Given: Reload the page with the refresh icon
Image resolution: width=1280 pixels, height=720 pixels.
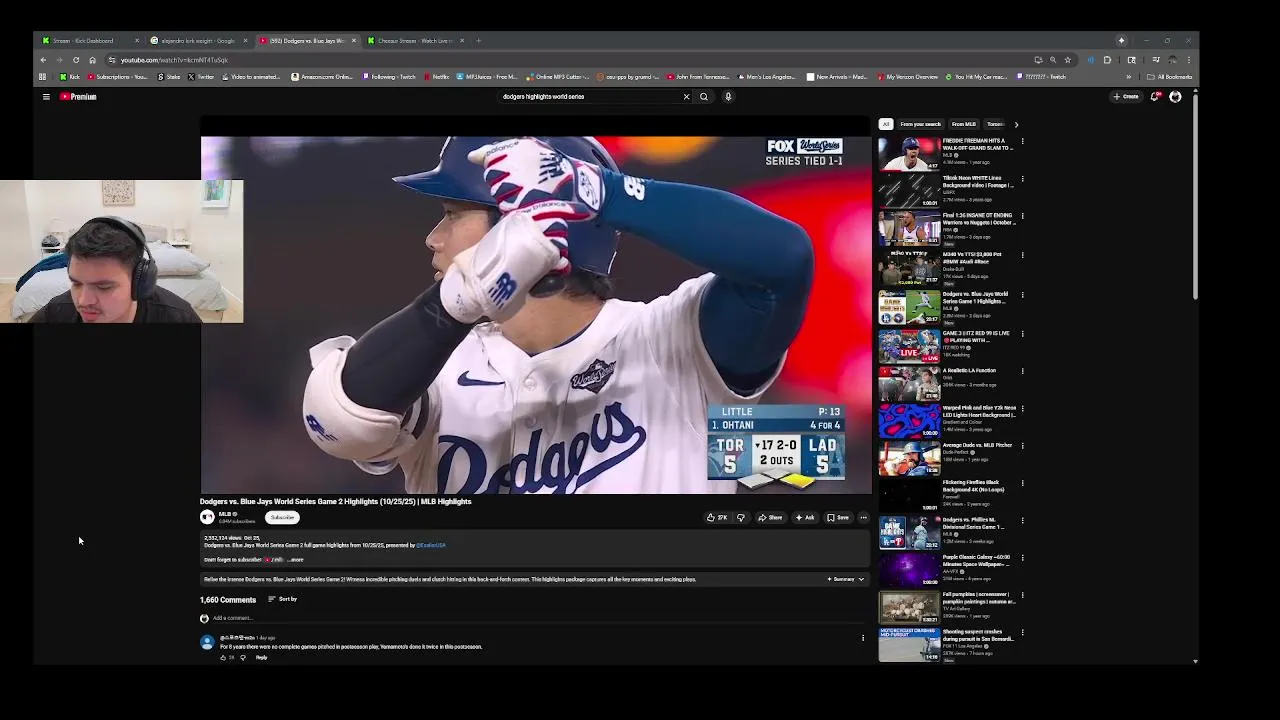Looking at the screenshot, I should [x=76, y=60].
